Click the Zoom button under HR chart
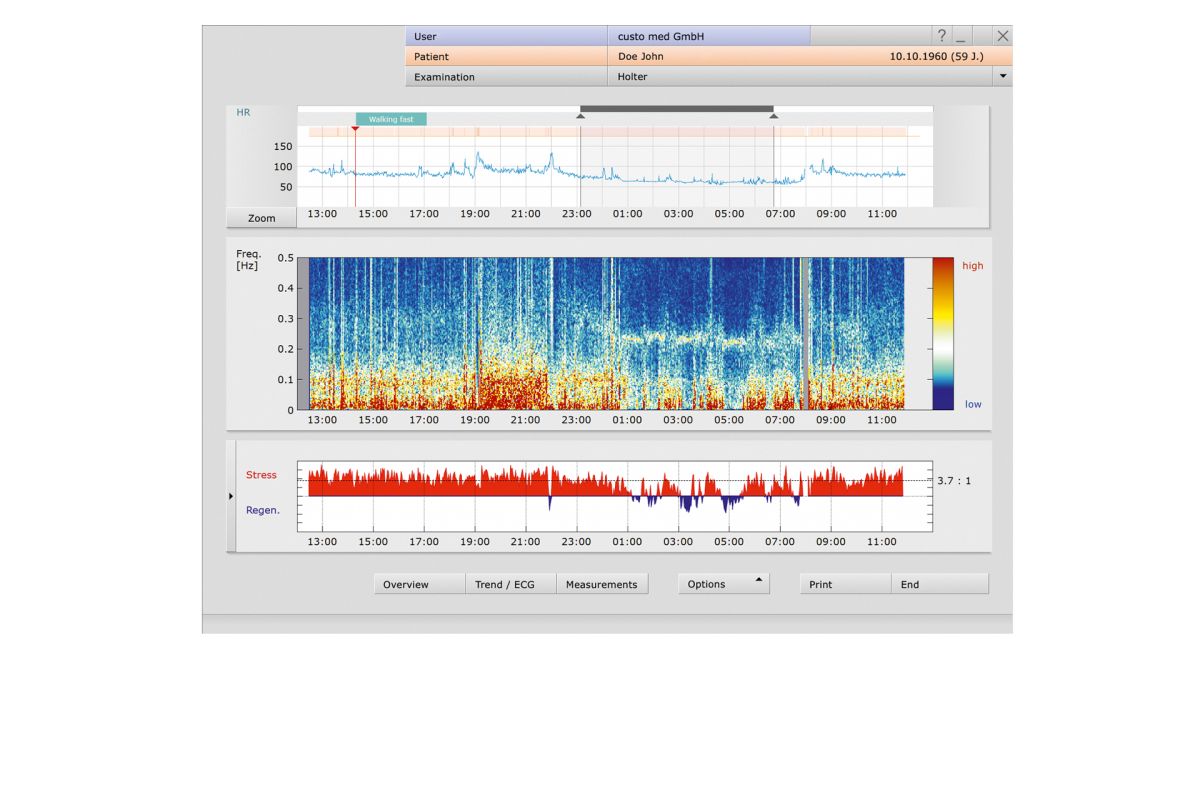 (261, 218)
